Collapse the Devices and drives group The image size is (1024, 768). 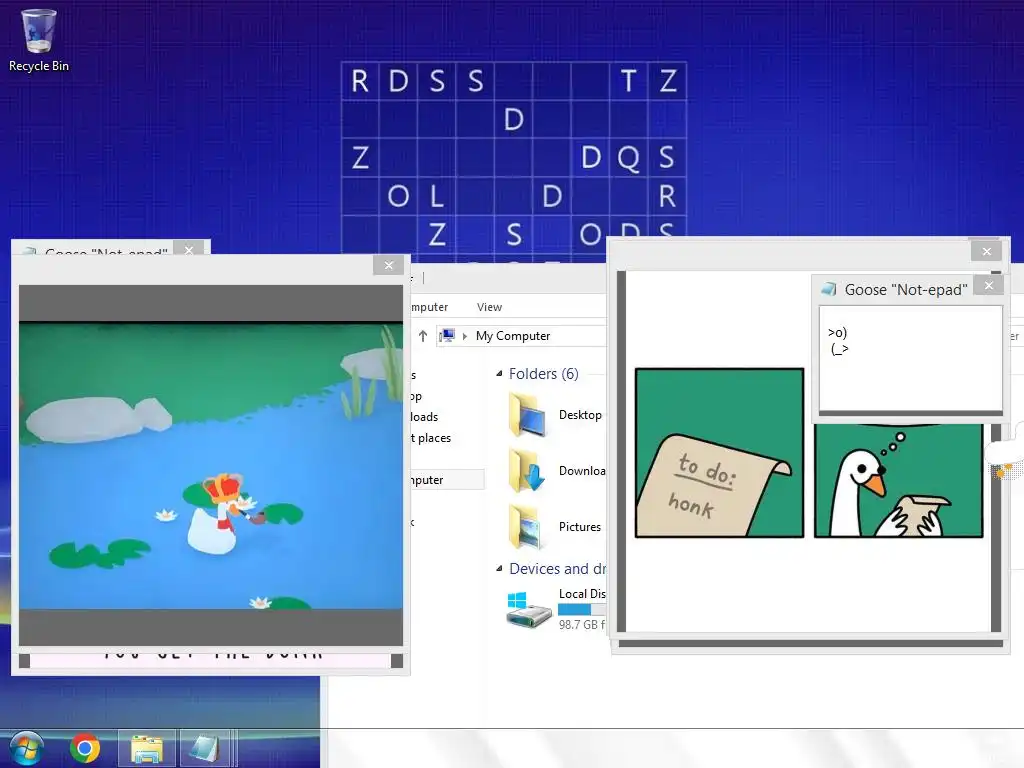[499, 569]
